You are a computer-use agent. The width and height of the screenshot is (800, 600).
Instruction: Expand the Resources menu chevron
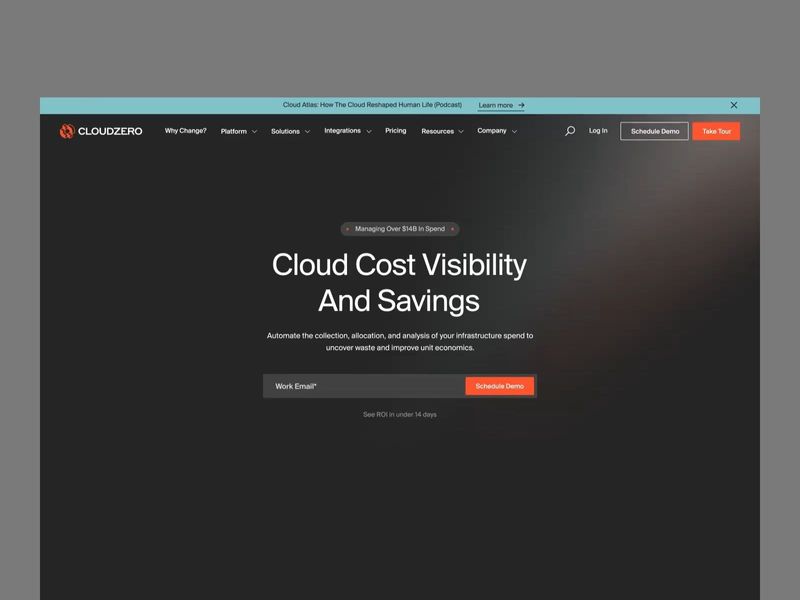pyautogui.click(x=461, y=132)
